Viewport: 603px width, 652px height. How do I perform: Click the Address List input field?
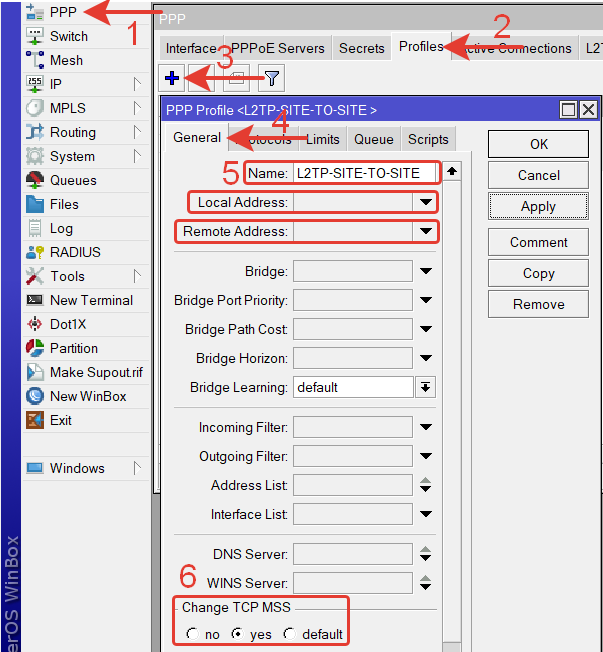click(353, 485)
